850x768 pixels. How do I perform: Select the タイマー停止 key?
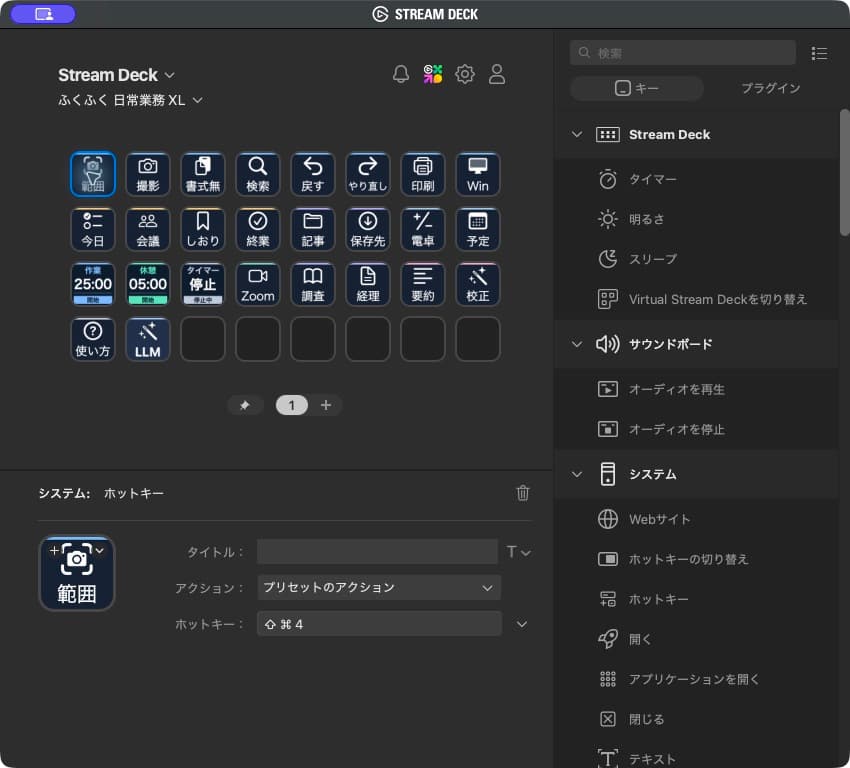pyautogui.click(x=203, y=284)
